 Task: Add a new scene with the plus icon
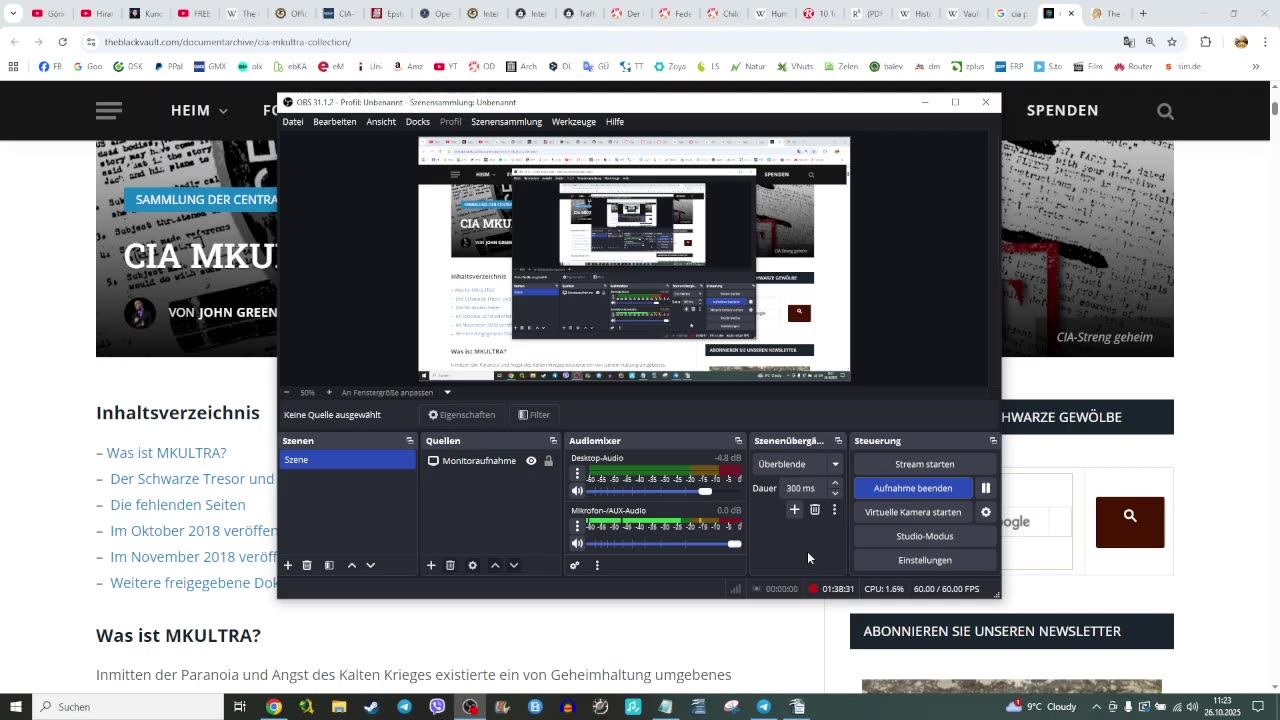(x=288, y=565)
